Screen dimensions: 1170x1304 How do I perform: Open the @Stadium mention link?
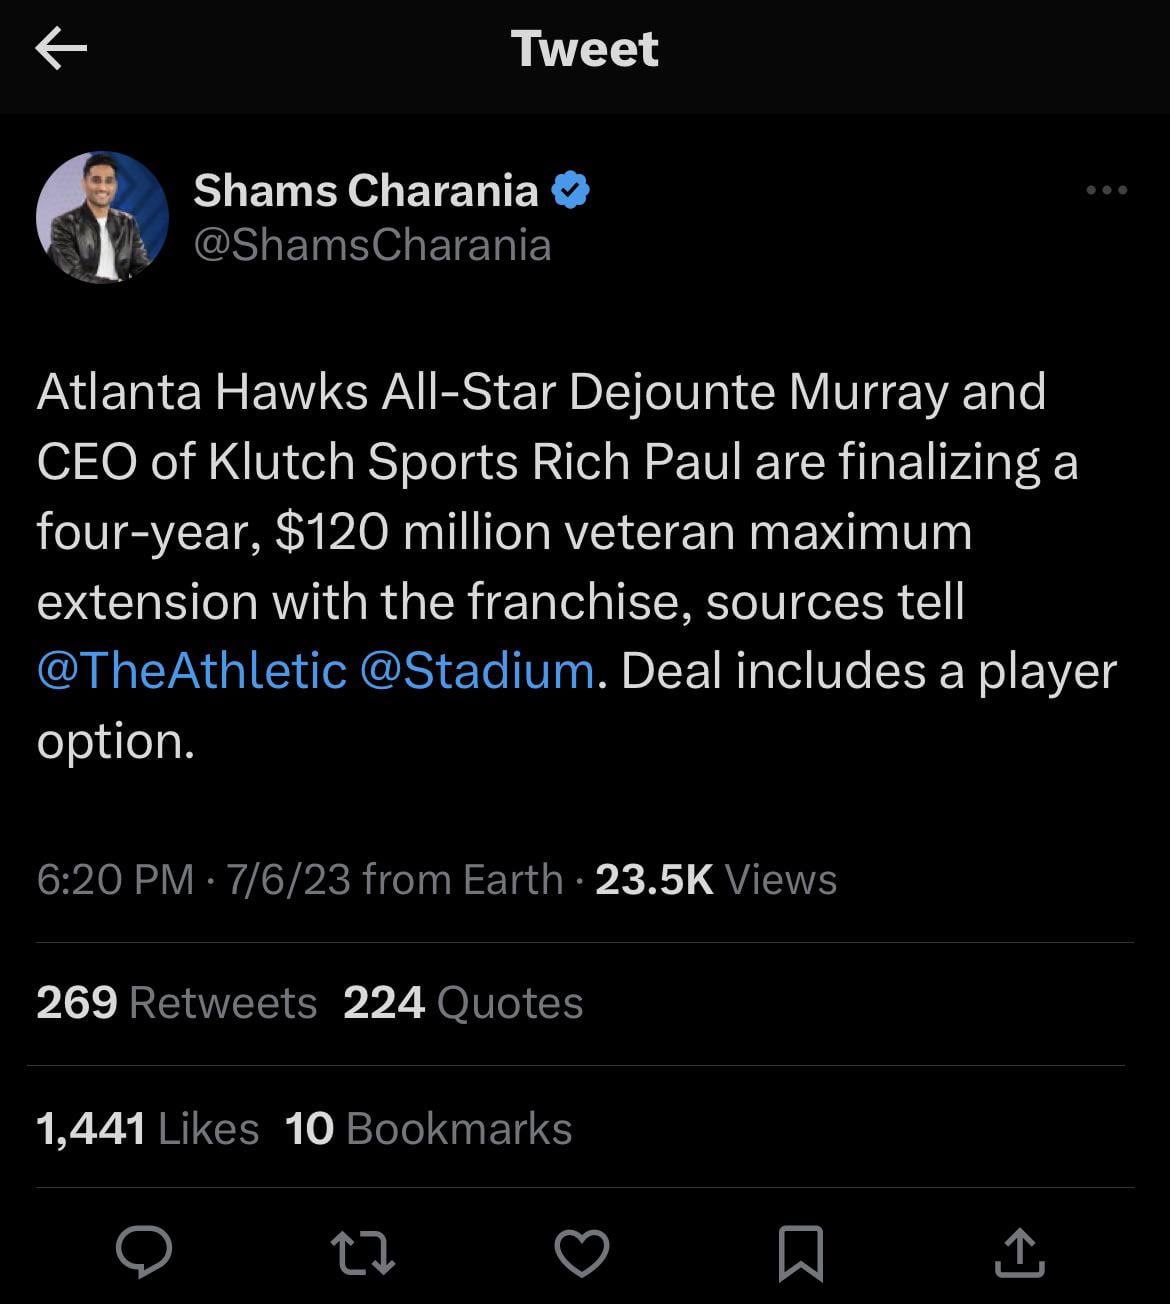tap(476, 670)
